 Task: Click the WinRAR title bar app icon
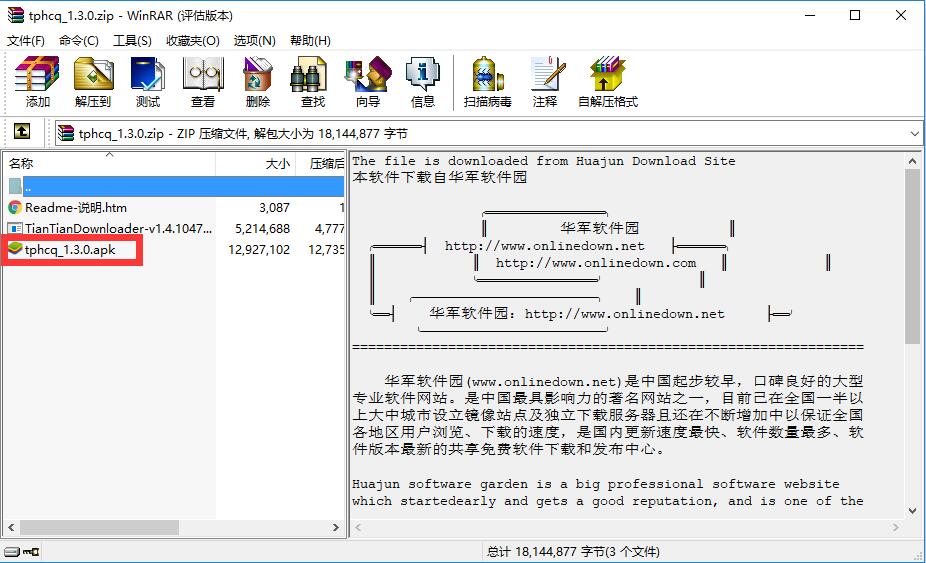click(x=15, y=15)
